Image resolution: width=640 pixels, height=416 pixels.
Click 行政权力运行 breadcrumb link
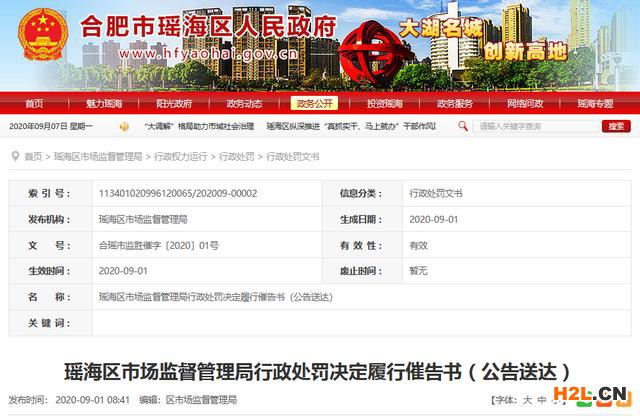pyautogui.click(x=181, y=157)
